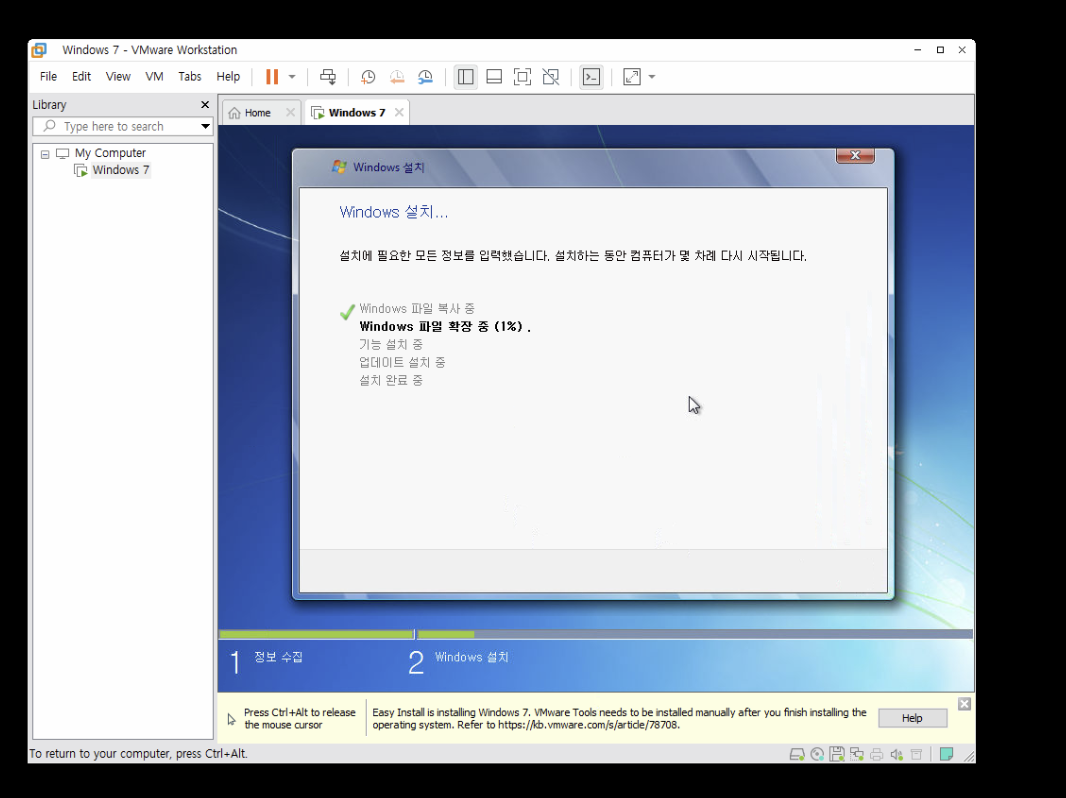This screenshot has width=1066, height=798.
Task: Click the '기능 설치 중' step text
Action: [391, 345]
